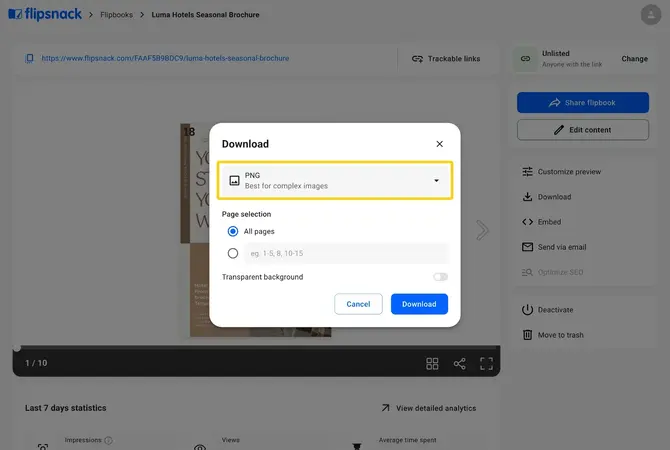Click the Deactivate power icon
This screenshot has width=670, height=450.
527,310
